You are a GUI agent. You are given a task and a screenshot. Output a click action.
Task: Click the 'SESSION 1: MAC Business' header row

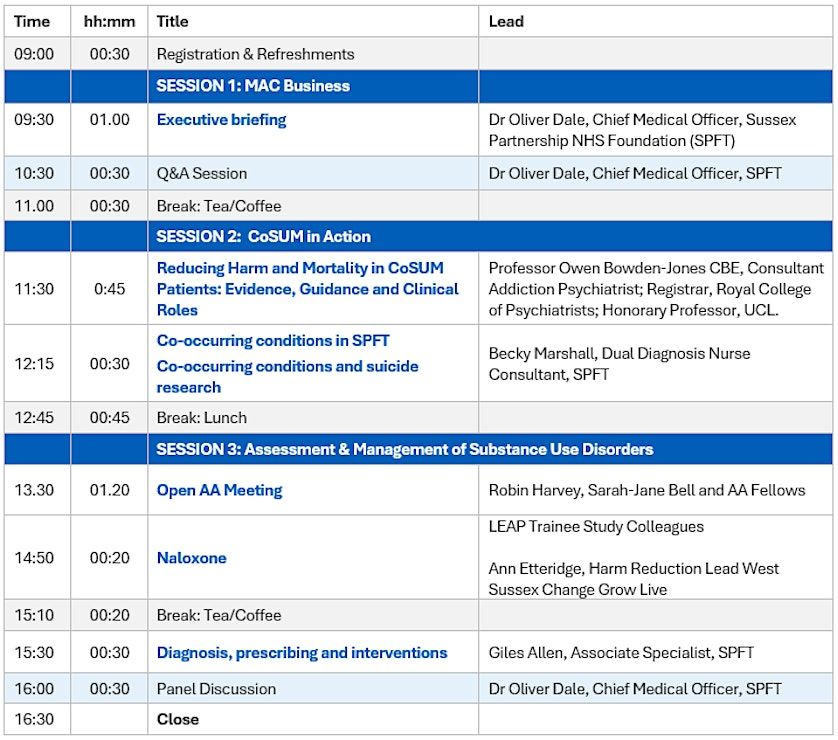(253, 86)
